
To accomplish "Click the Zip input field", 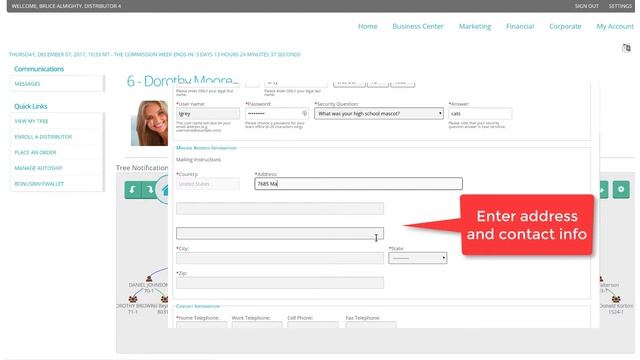I will [x=280, y=282].
